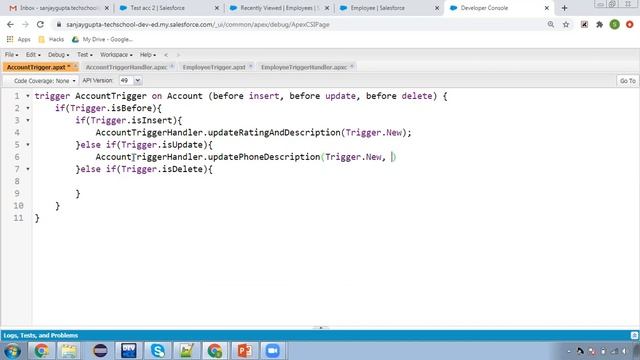Close the EmployeeTrigger.apxt editor tab
The width and height of the screenshot is (640, 360).
(251, 67)
